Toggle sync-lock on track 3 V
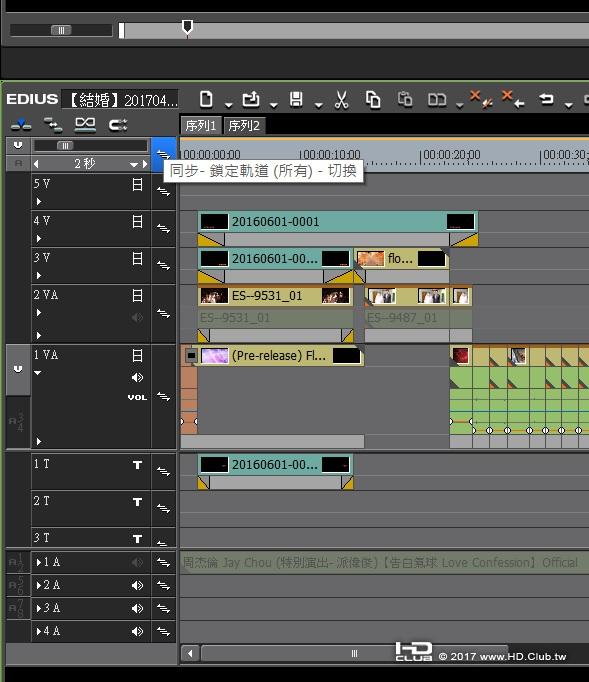Screen dimensions: 589x682 164,265
